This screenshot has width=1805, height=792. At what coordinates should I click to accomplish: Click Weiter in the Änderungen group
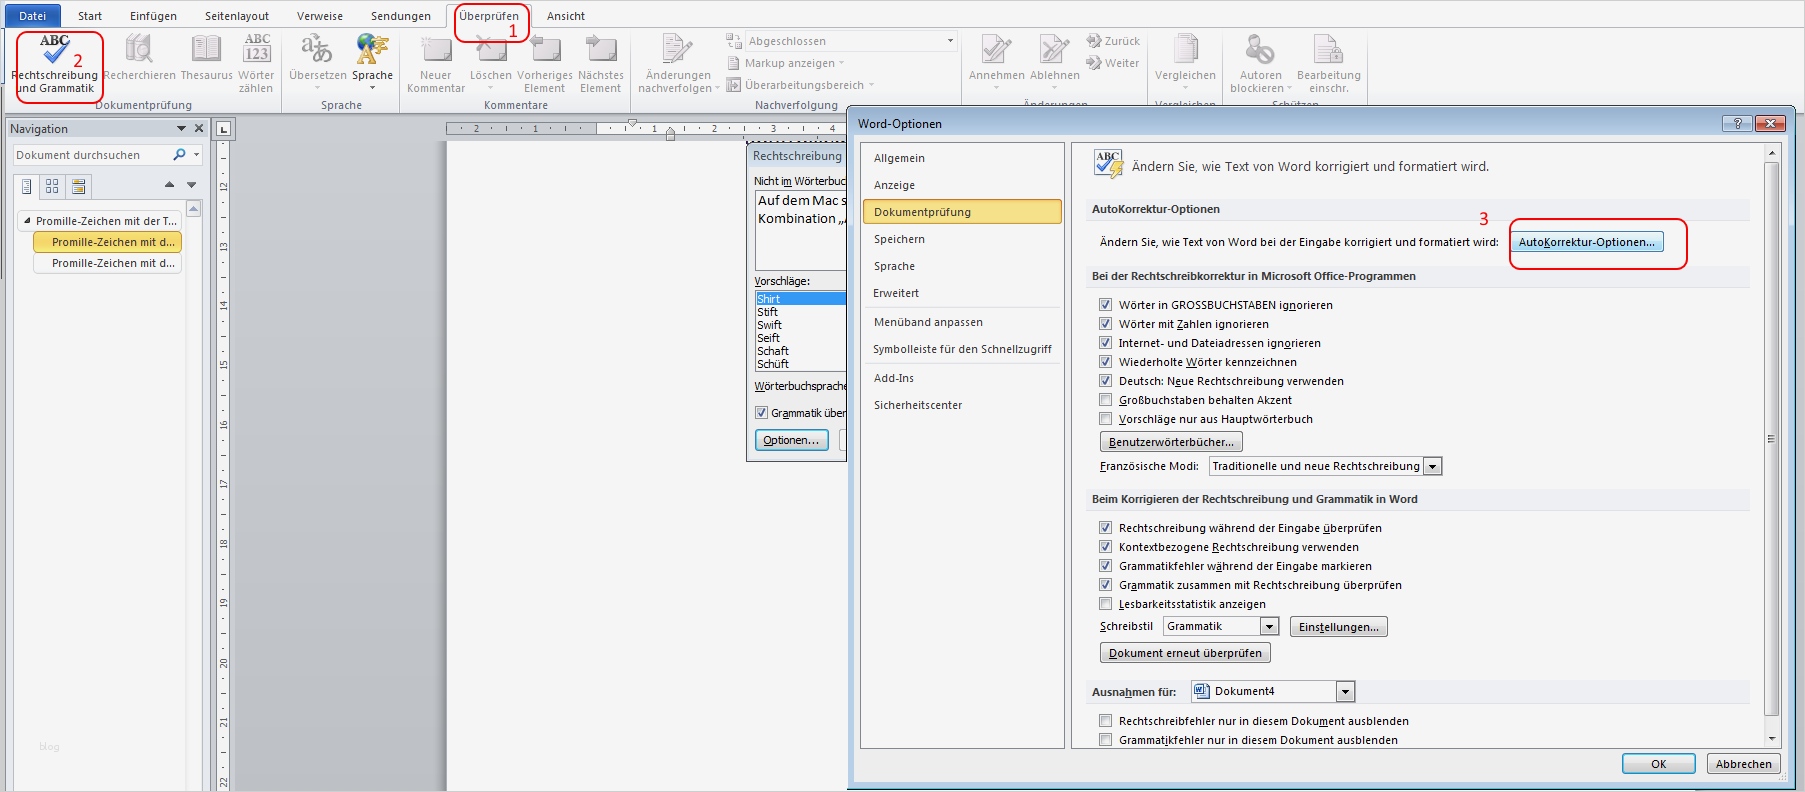coord(1113,63)
